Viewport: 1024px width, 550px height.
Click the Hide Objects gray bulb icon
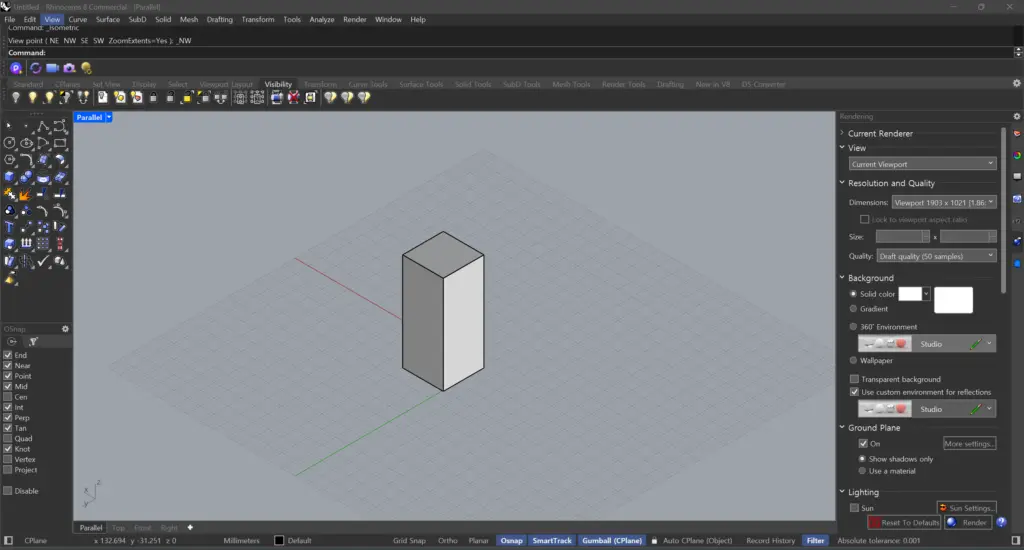(x=16, y=97)
